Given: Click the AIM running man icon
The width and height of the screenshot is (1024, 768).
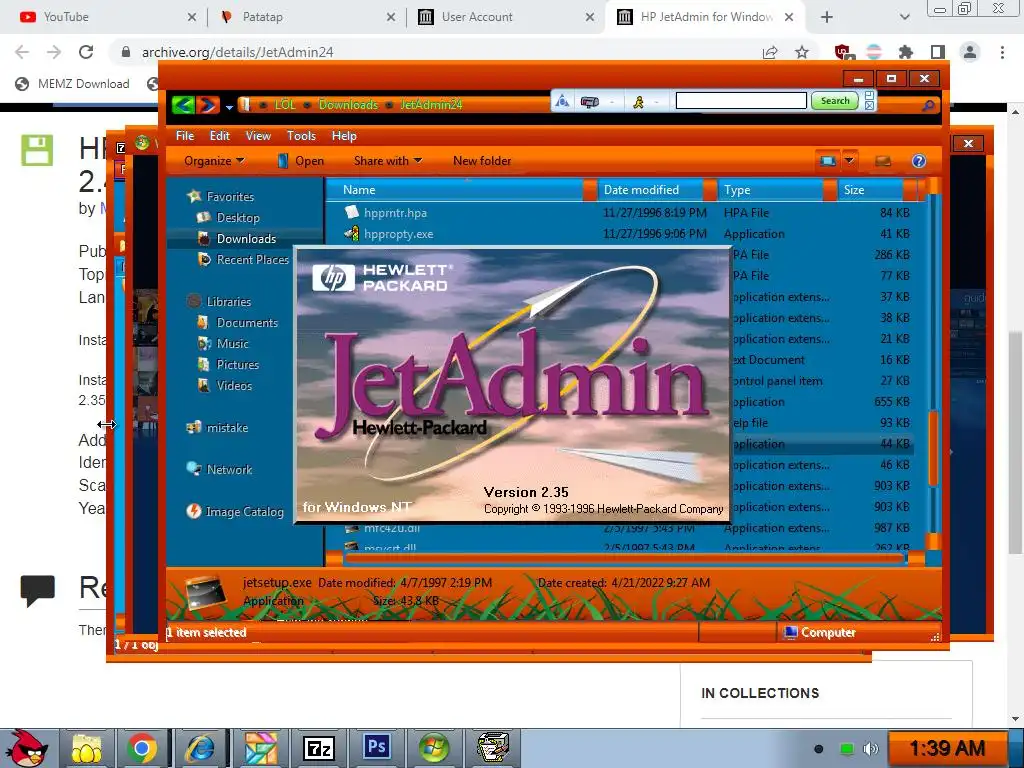Looking at the screenshot, I should (638, 102).
